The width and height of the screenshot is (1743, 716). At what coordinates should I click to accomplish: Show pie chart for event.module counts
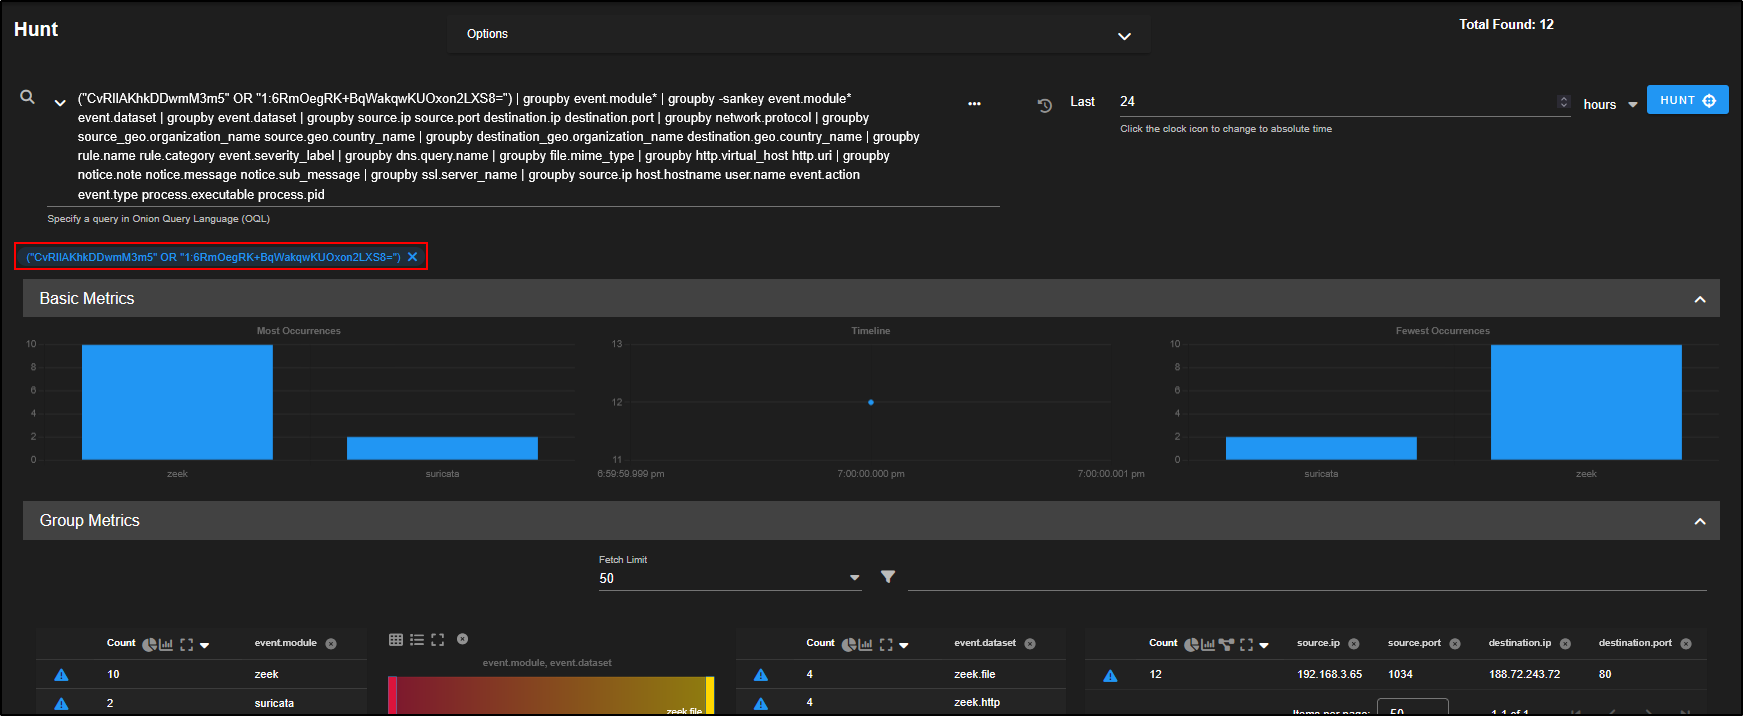(x=149, y=645)
